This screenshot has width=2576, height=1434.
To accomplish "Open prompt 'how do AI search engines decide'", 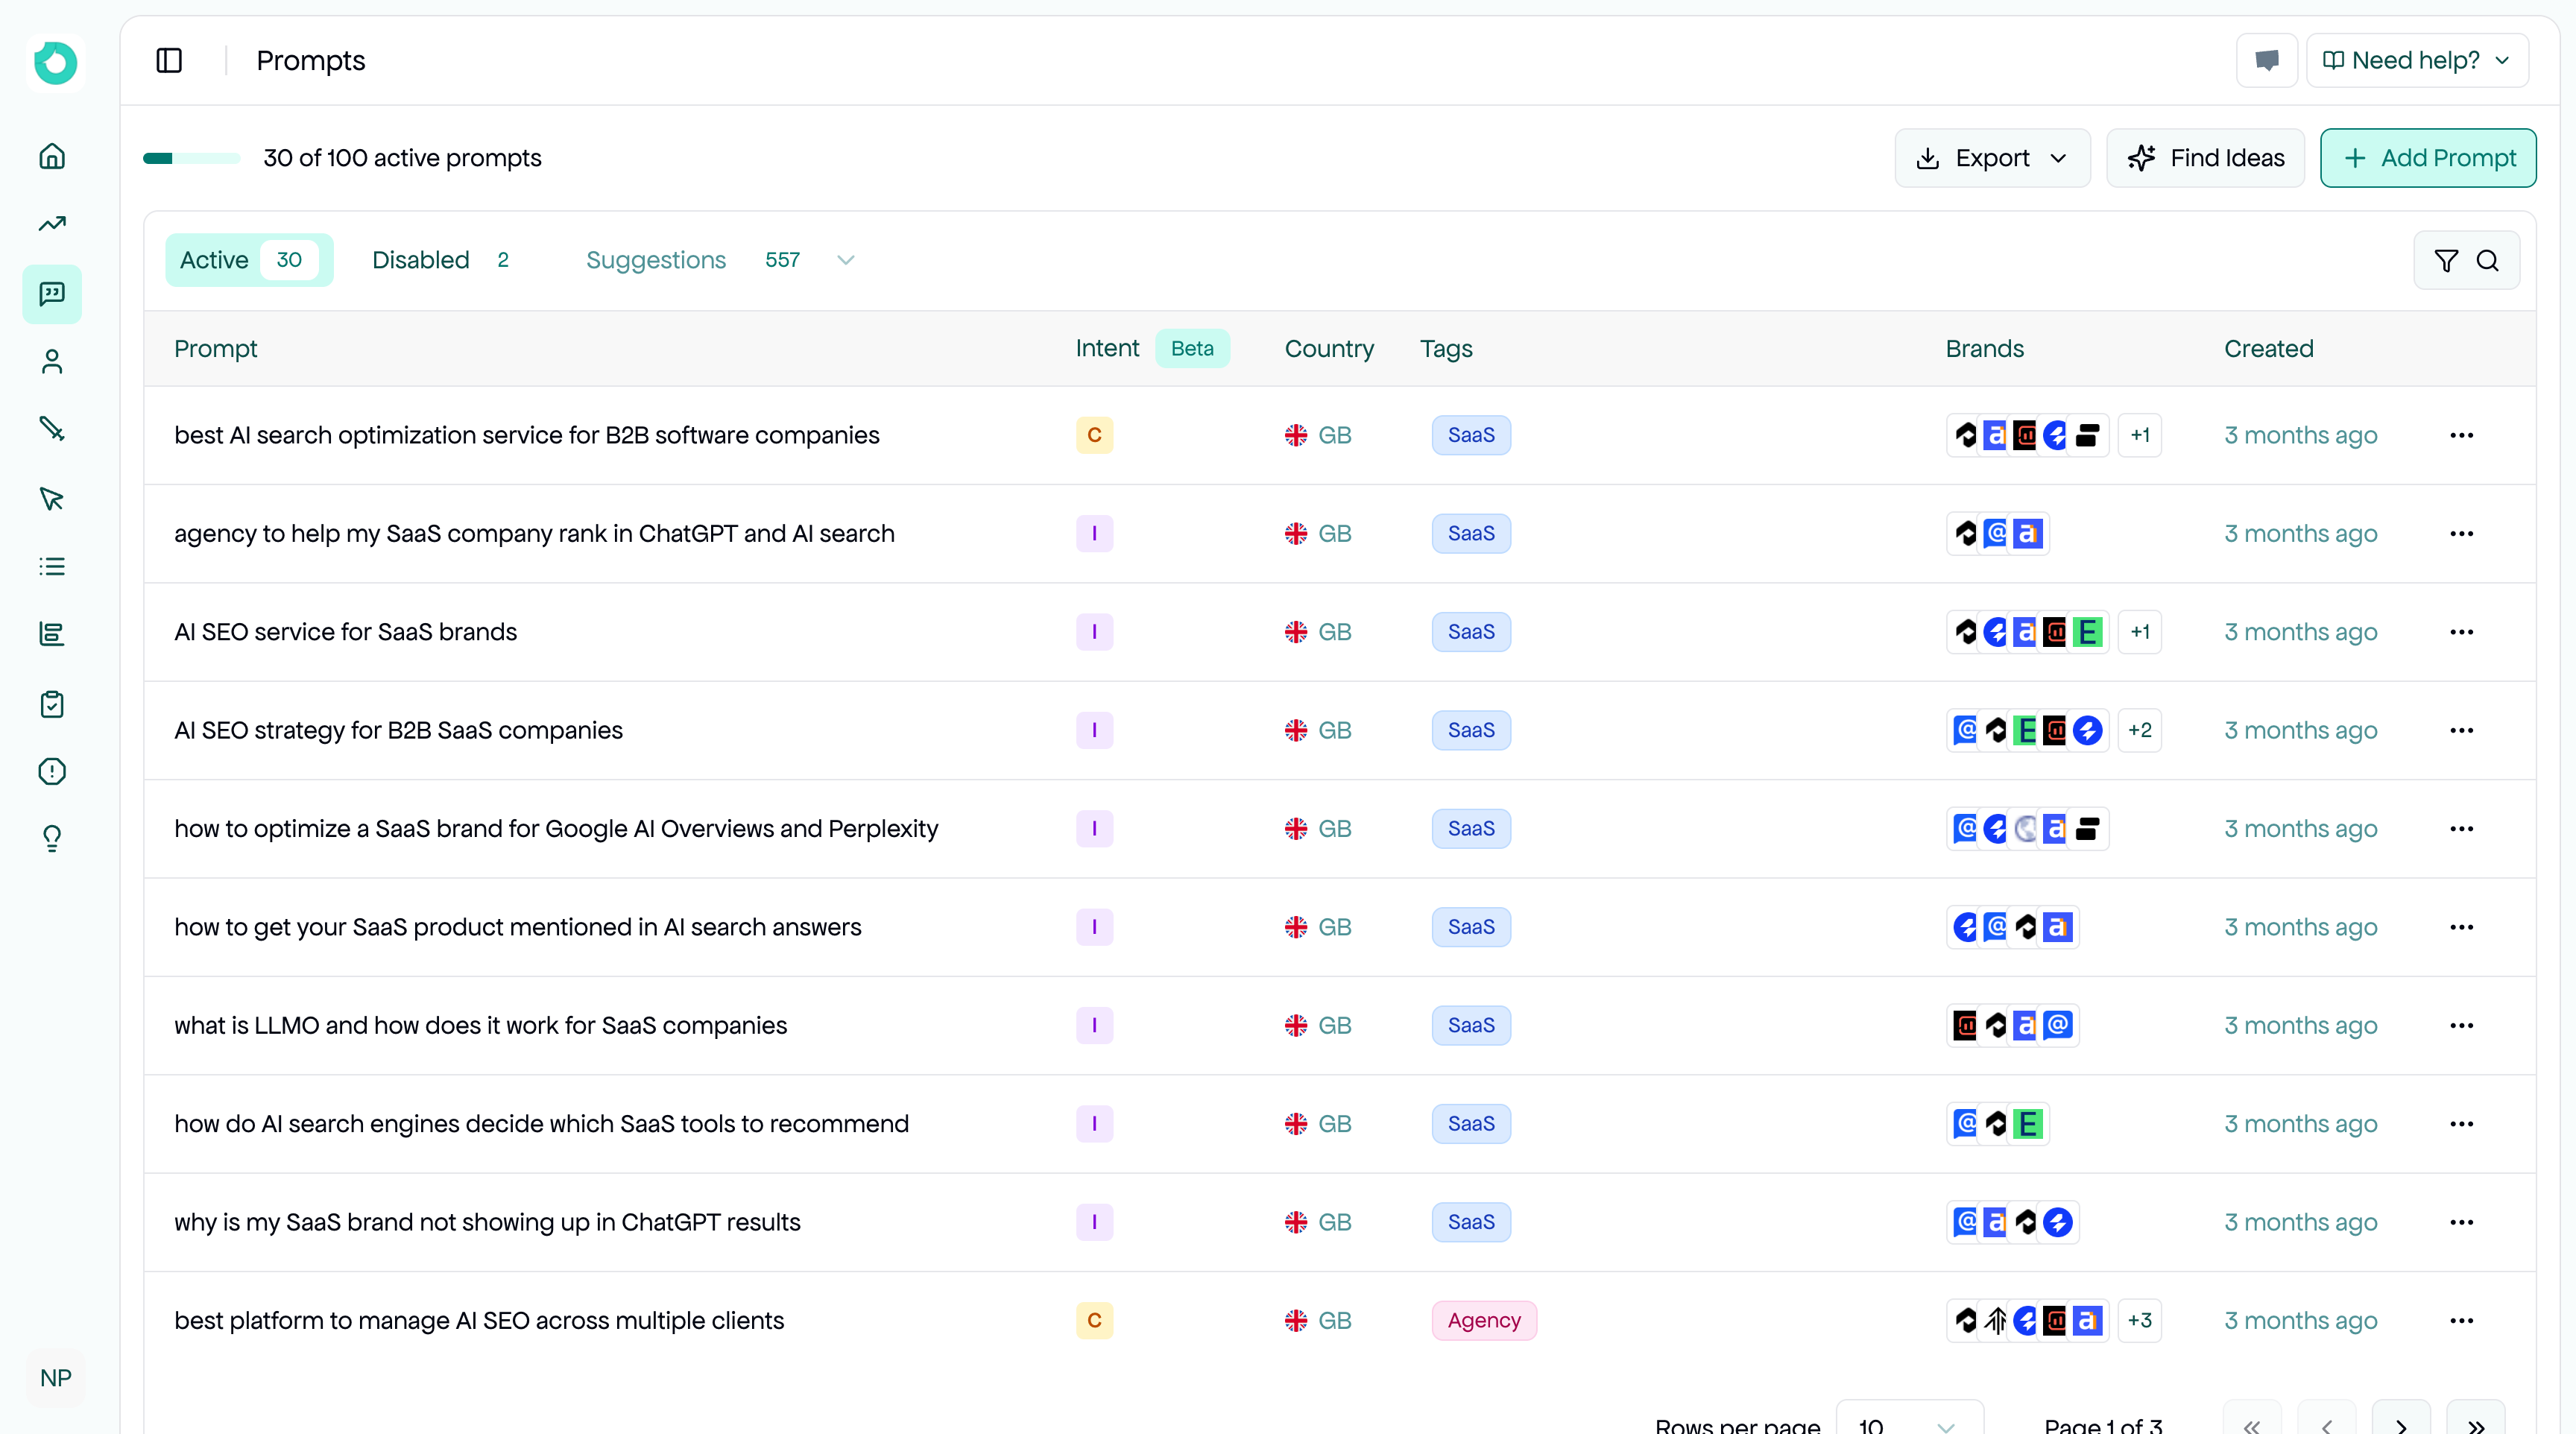I will (x=541, y=1124).
